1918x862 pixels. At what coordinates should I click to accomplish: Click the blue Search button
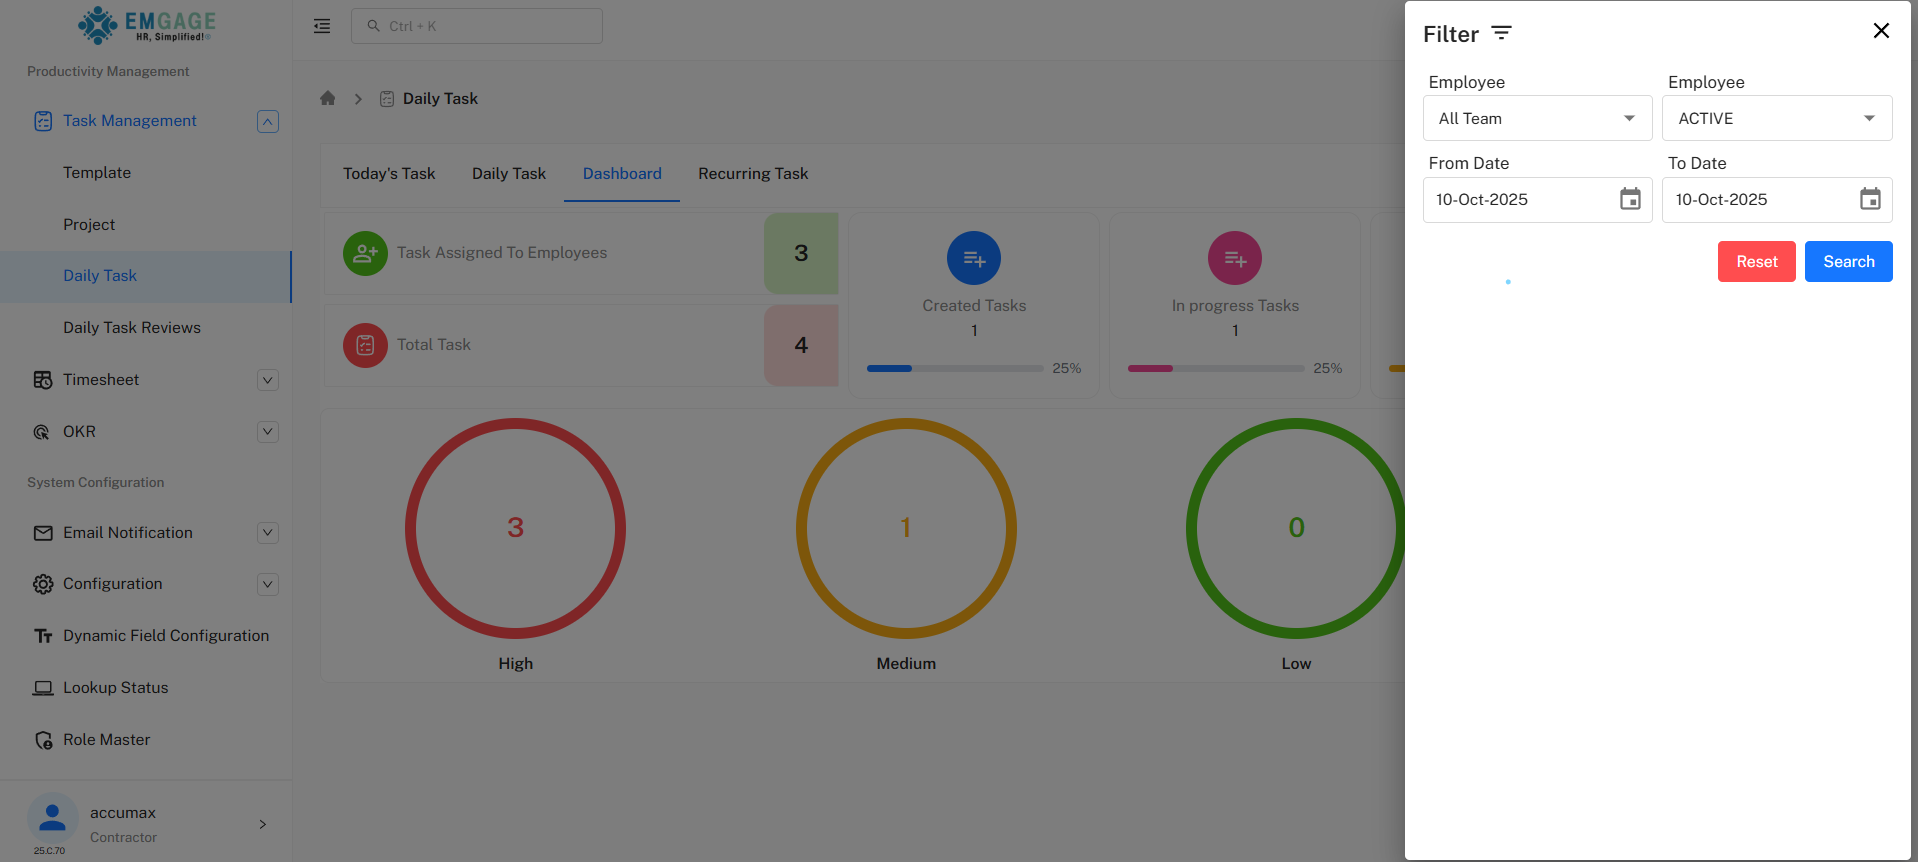[x=1848, y=262]
